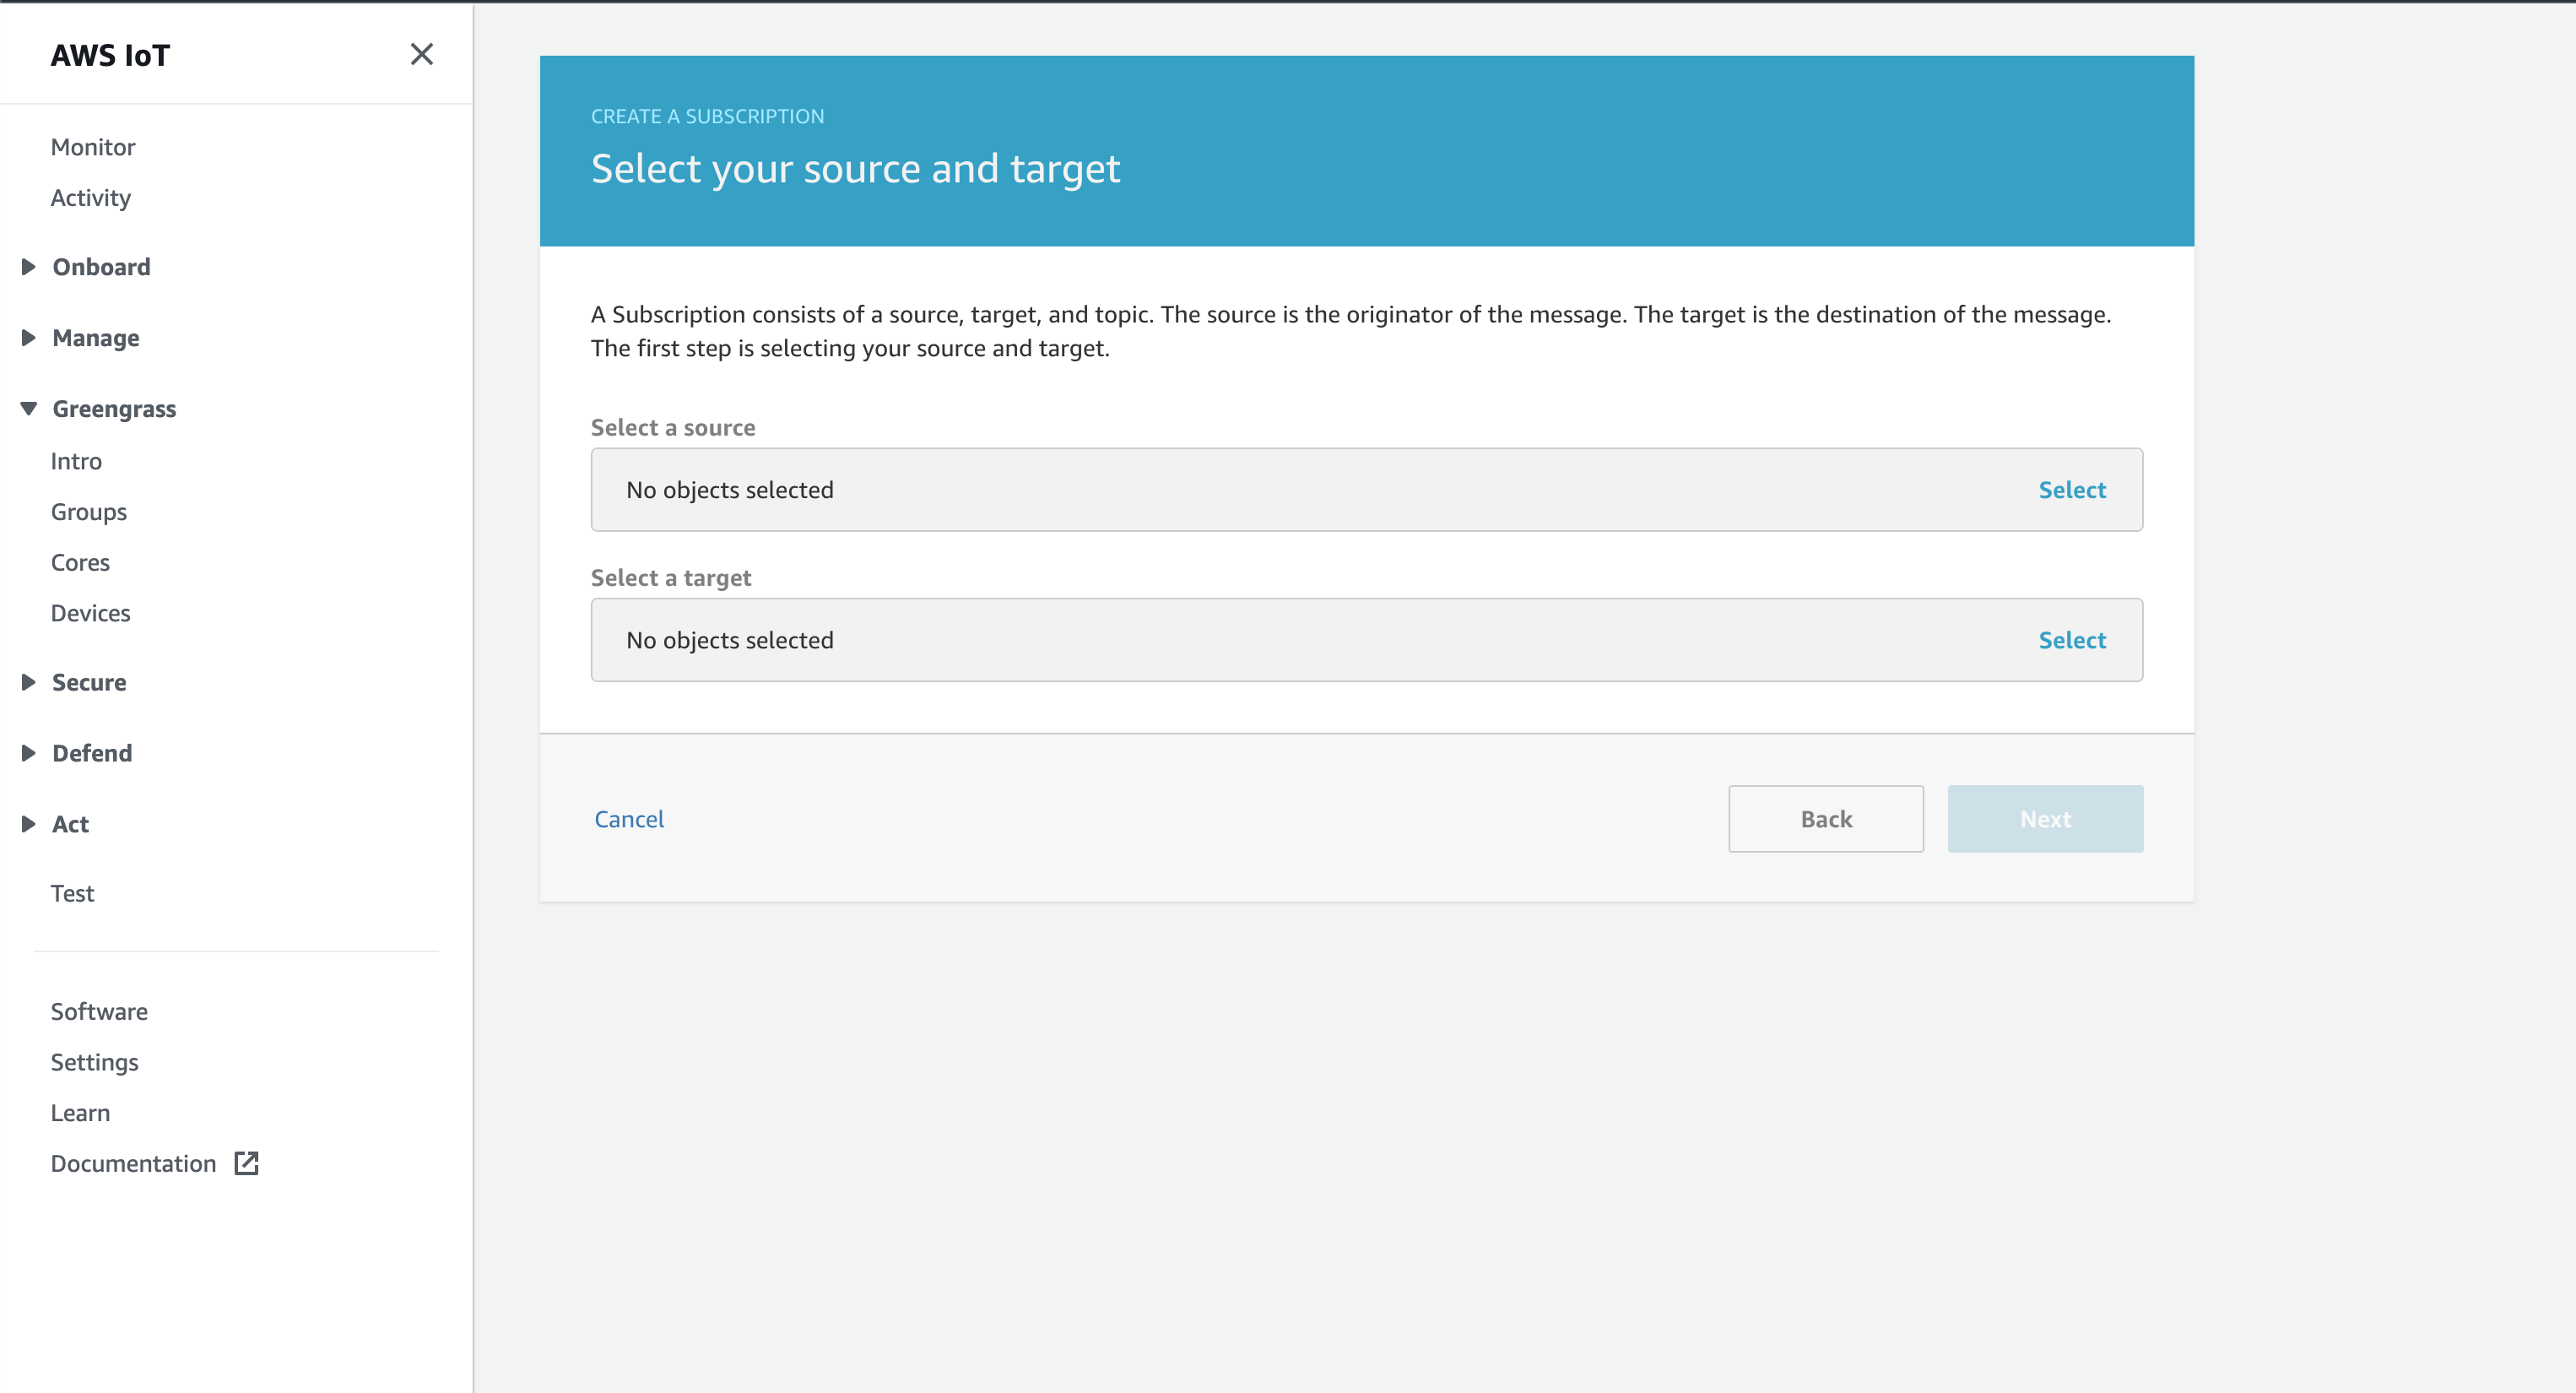This screenshot has width=2576, height=1393.
Task: Open Greengrass Cores
Action: click(80, 562)
